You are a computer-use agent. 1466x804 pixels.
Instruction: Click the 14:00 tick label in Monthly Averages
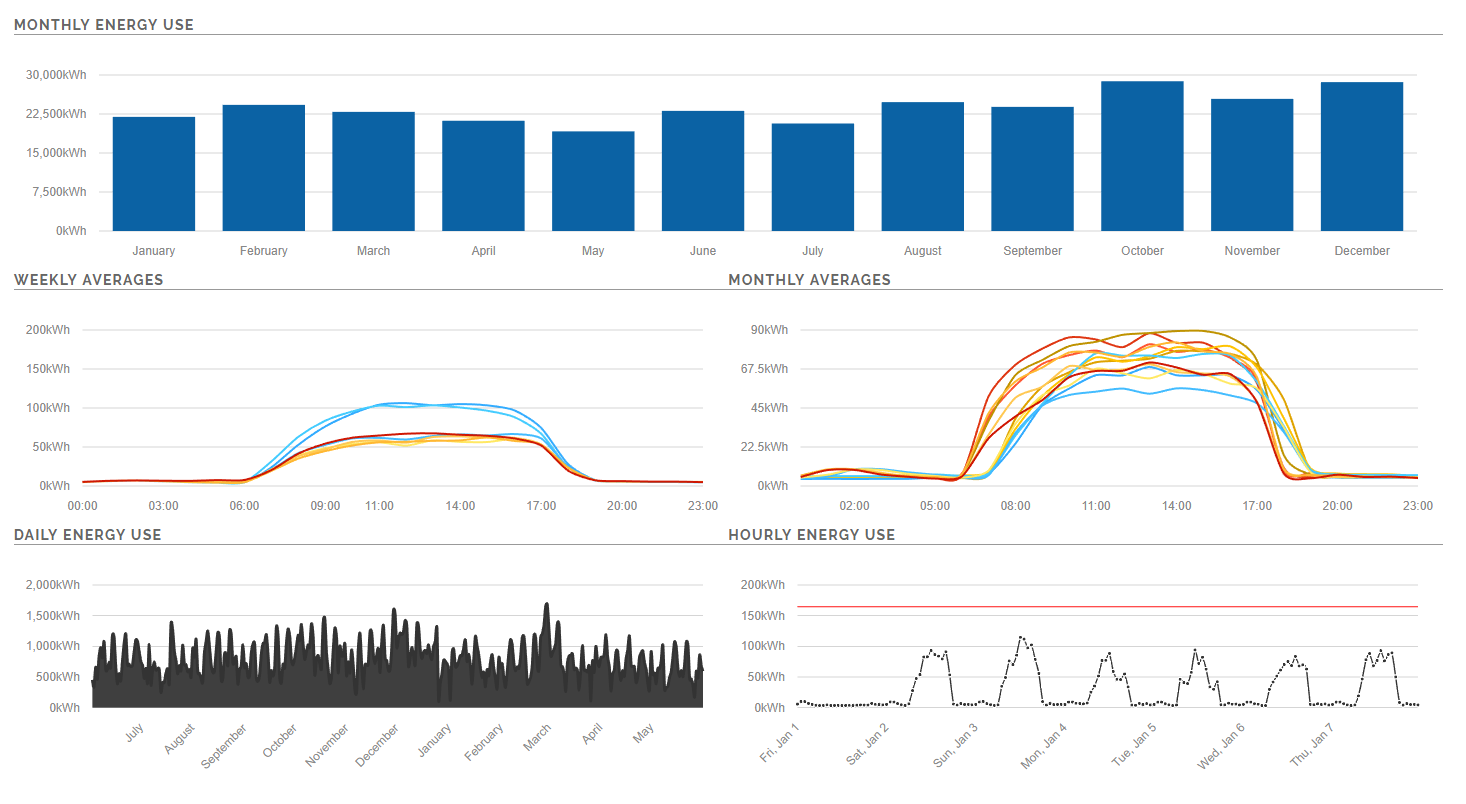(x=1176, y=506)
